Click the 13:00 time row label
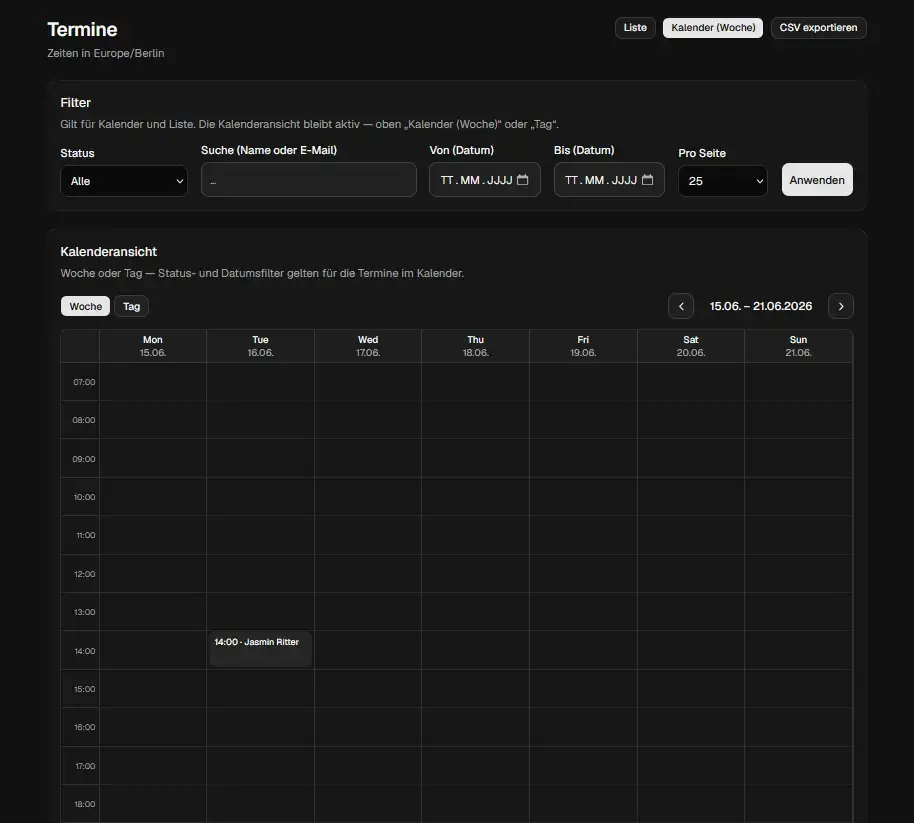Screen dimensions: 914x823 point(85,612)
